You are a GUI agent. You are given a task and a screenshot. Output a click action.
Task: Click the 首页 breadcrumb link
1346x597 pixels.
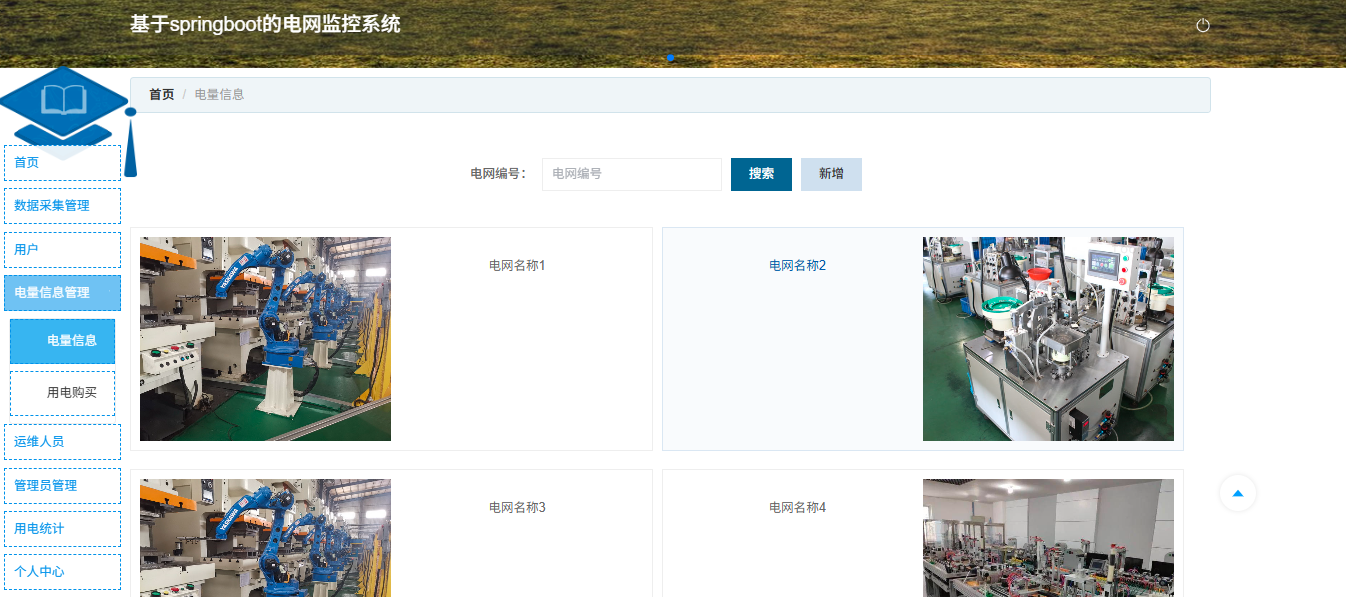tap(162, 95)
